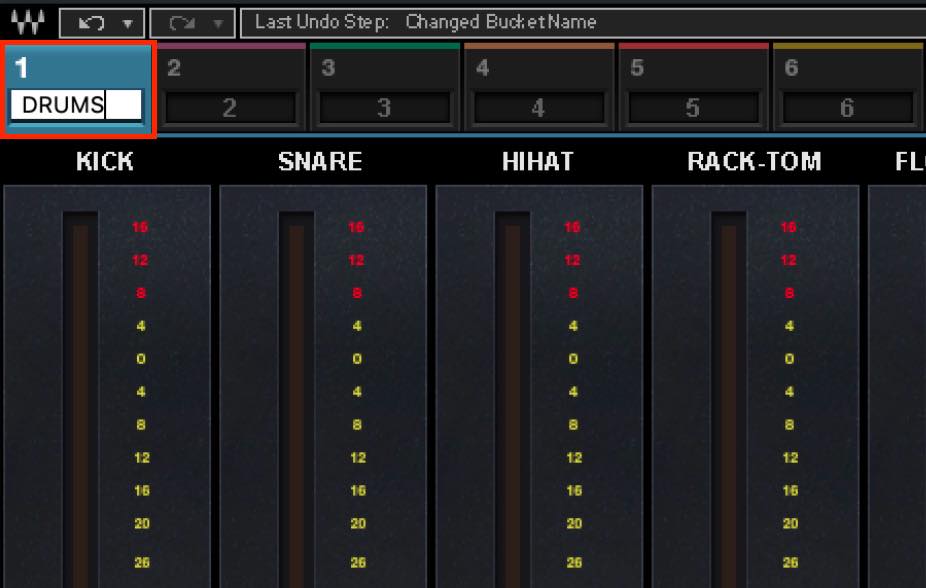Click the KICK channel label

(105, 161)
